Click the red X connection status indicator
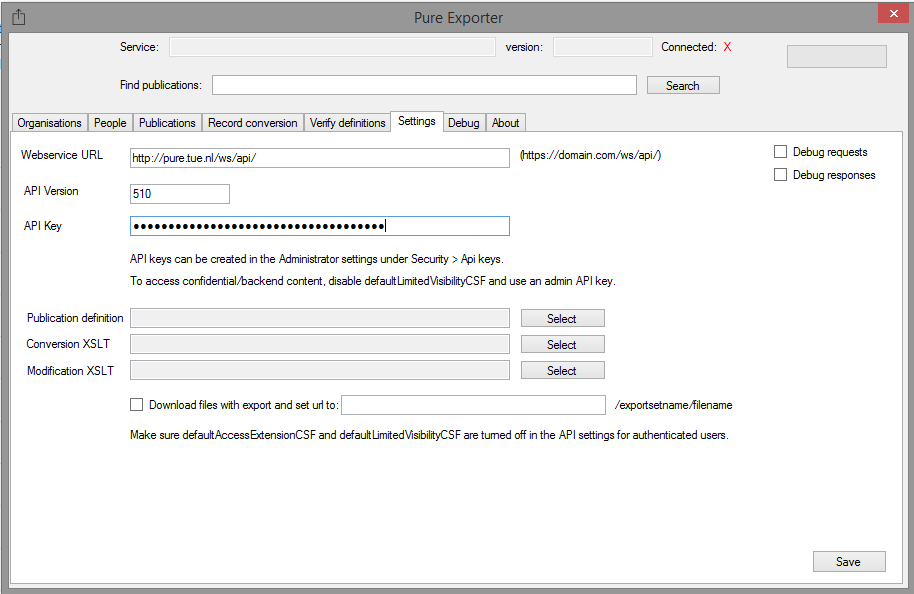 pos(727,47)
